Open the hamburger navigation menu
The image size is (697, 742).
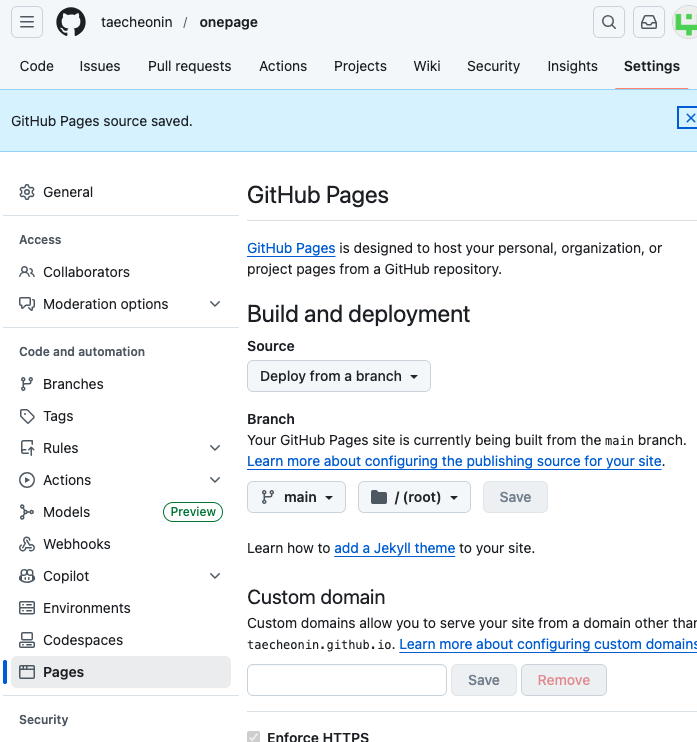point(27,22)
